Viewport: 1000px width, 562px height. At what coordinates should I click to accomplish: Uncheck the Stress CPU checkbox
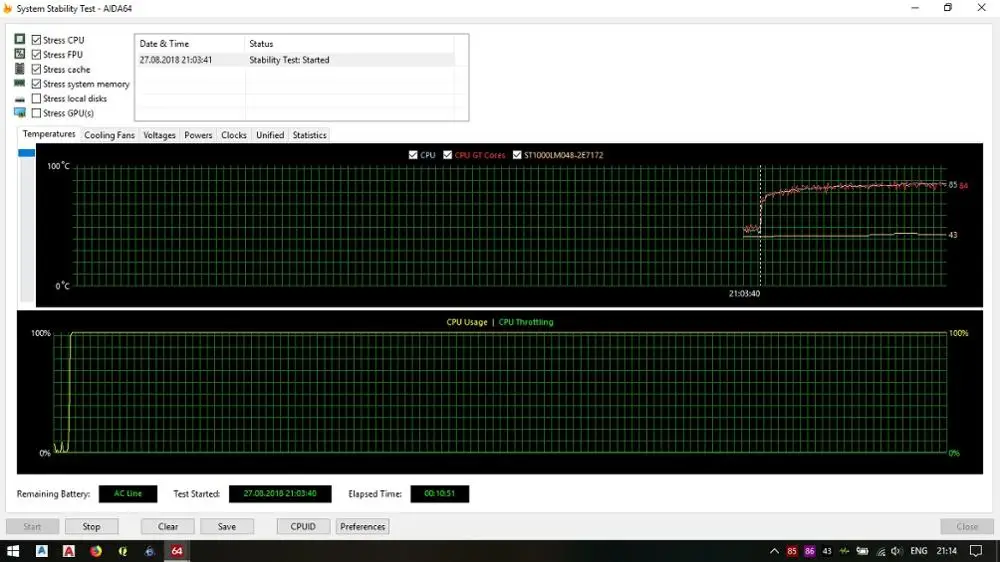click(36, 40)
